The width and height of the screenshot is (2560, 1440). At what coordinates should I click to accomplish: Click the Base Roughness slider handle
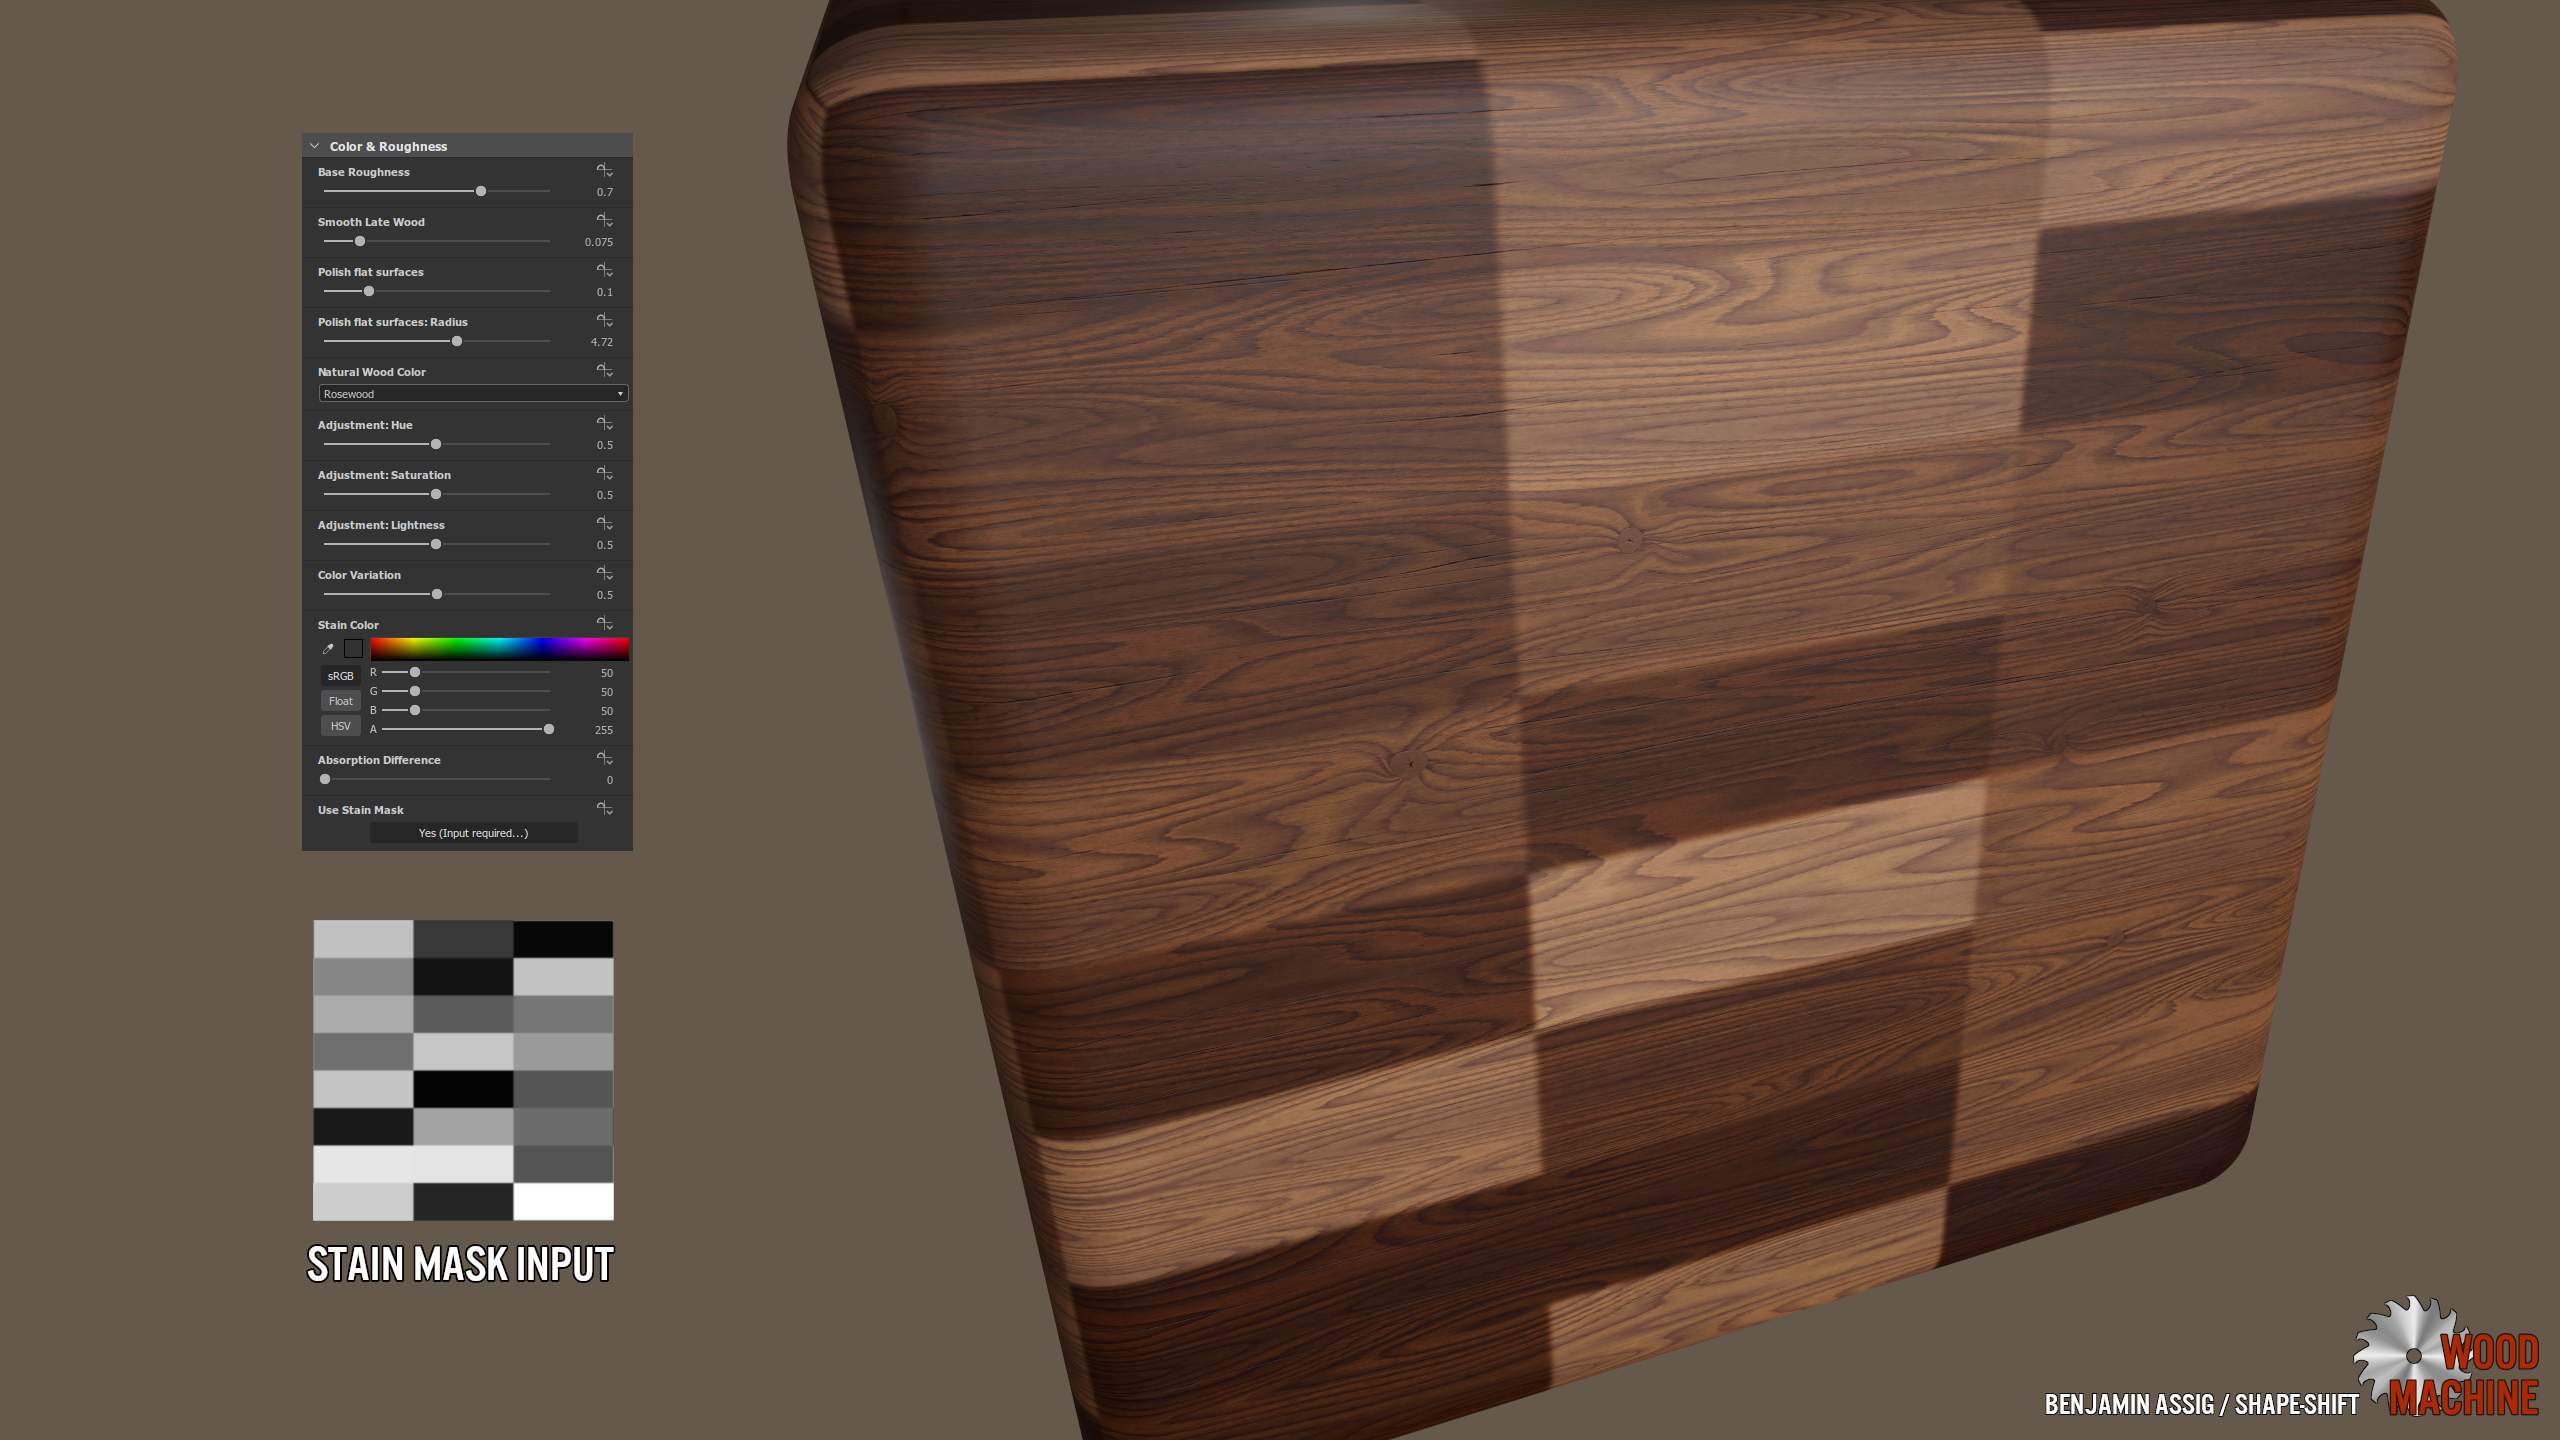pos(481,191)
